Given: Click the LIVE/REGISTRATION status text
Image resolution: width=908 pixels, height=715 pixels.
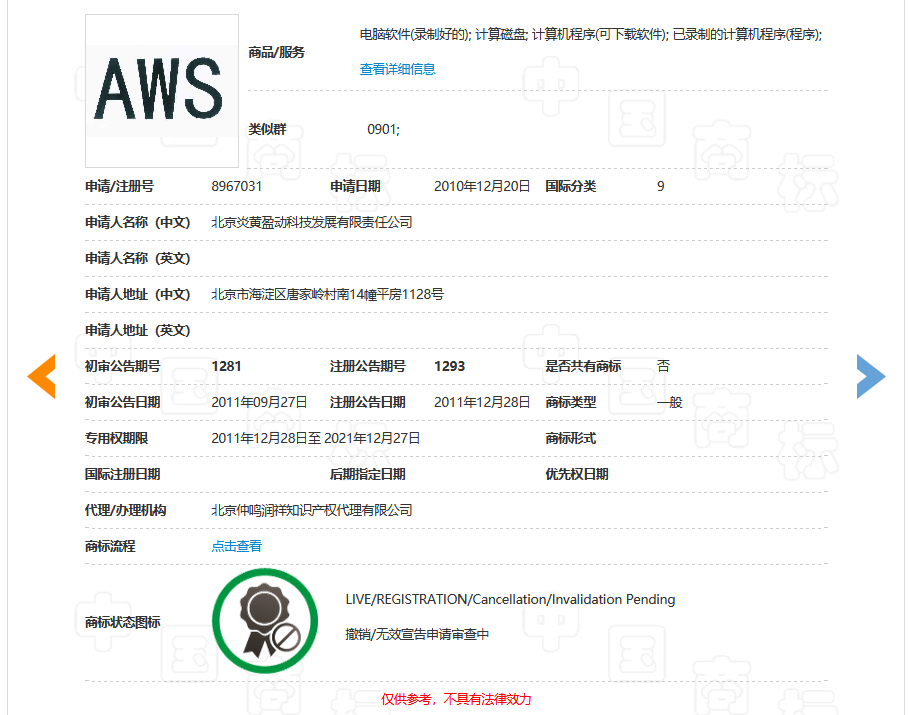Looking at the screenshot, I should pyautogui.click(x=507, y=599).
